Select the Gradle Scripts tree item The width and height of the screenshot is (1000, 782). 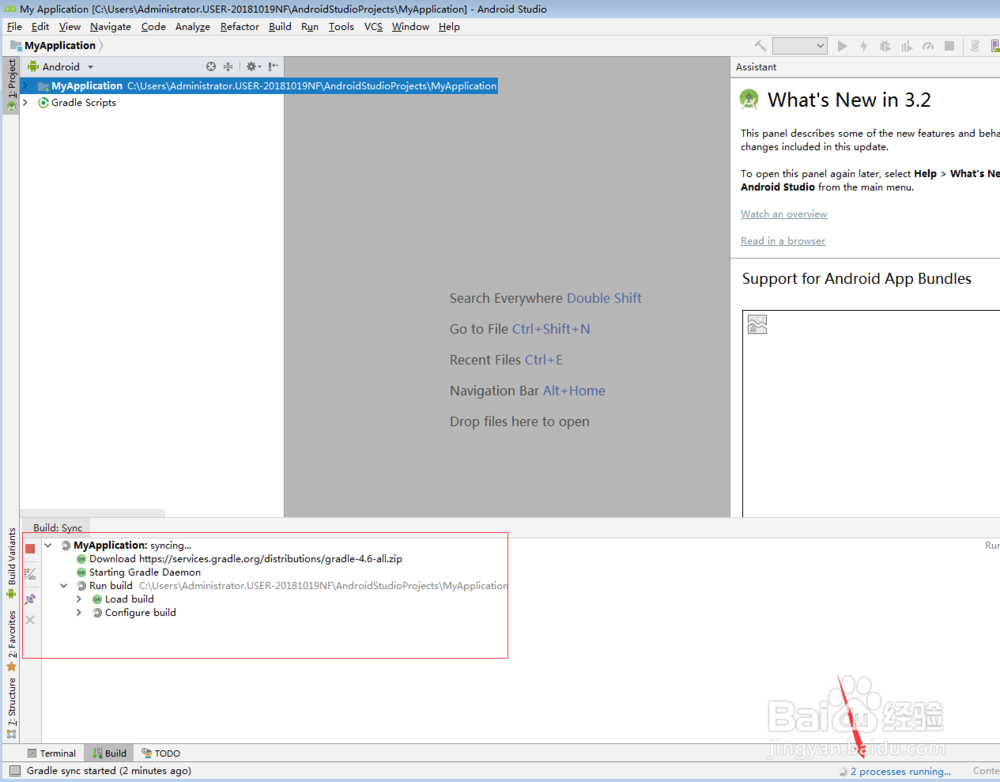84,102
